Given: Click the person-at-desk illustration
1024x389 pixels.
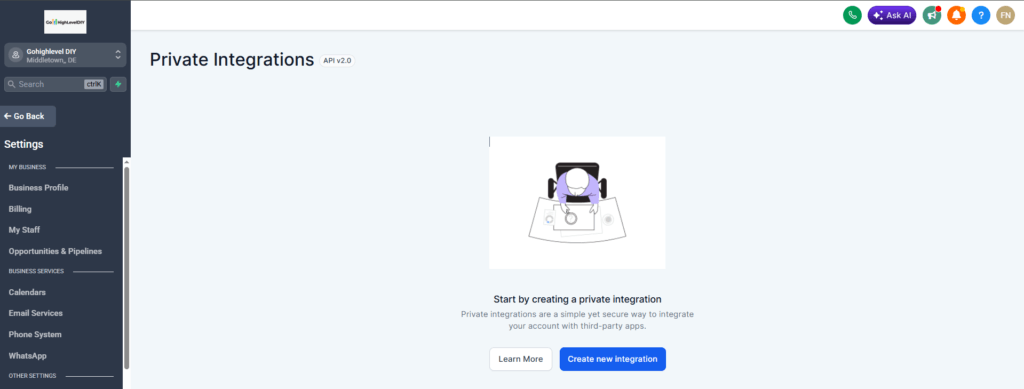Looking at the screenshot, I should (577, 202).
